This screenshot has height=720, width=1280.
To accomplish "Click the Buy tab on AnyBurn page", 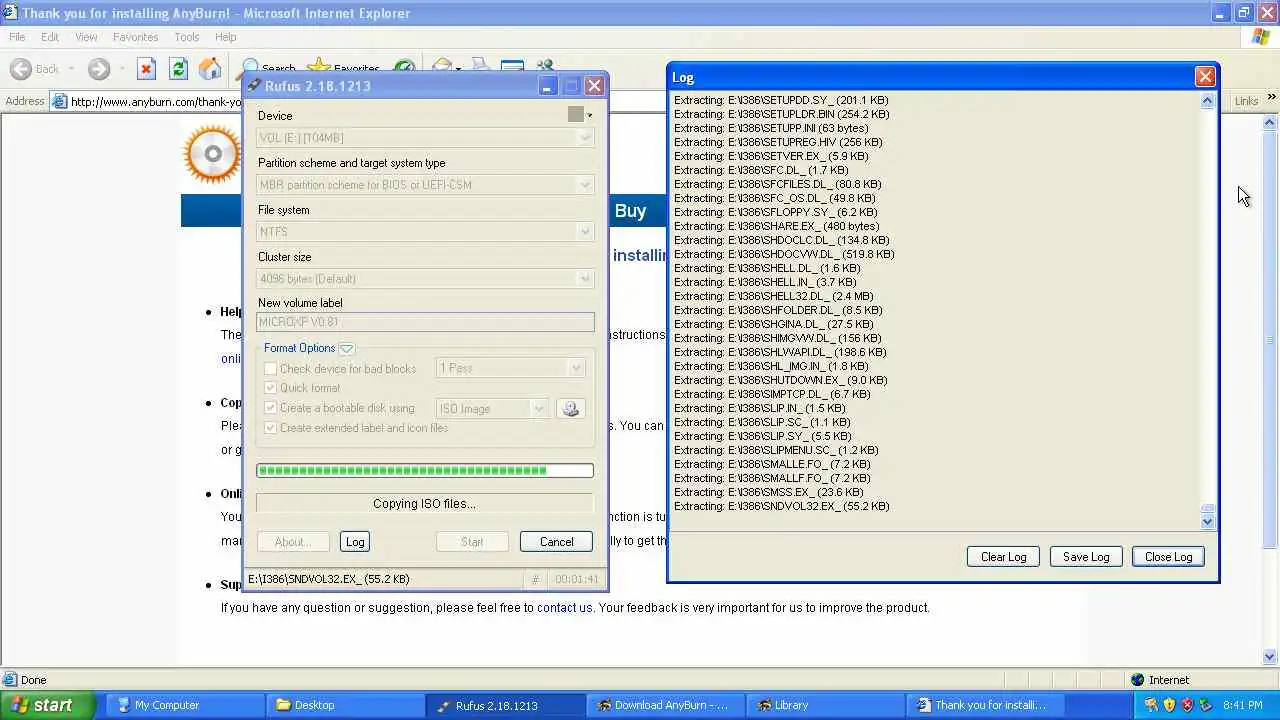I will tap(630, 211).
